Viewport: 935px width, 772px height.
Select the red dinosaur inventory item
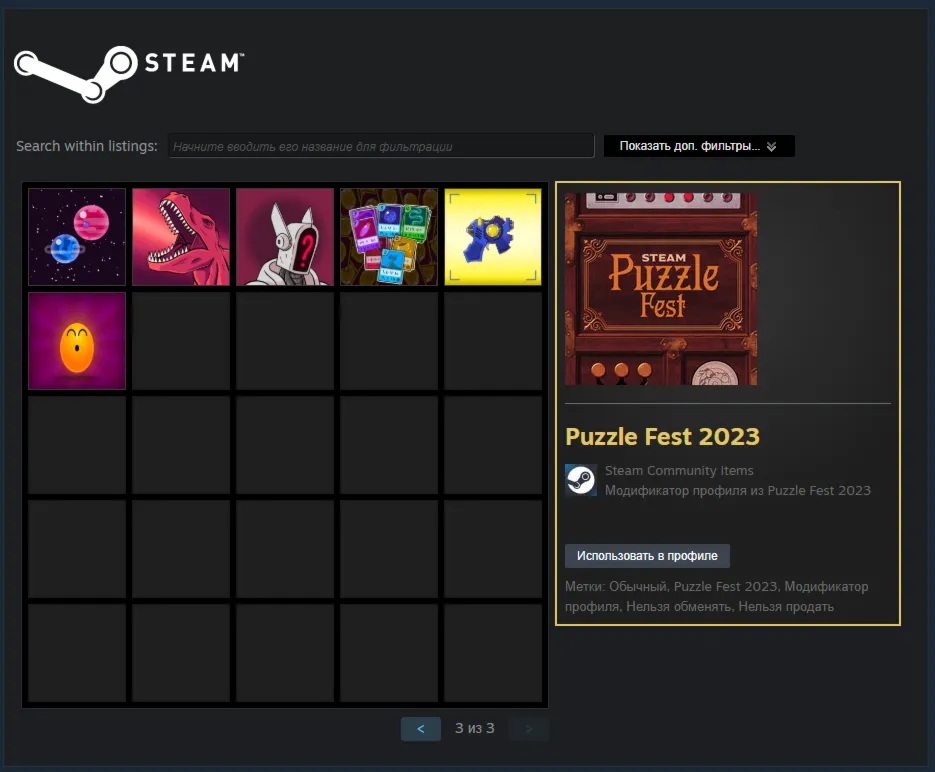click(x=181, y=237)
